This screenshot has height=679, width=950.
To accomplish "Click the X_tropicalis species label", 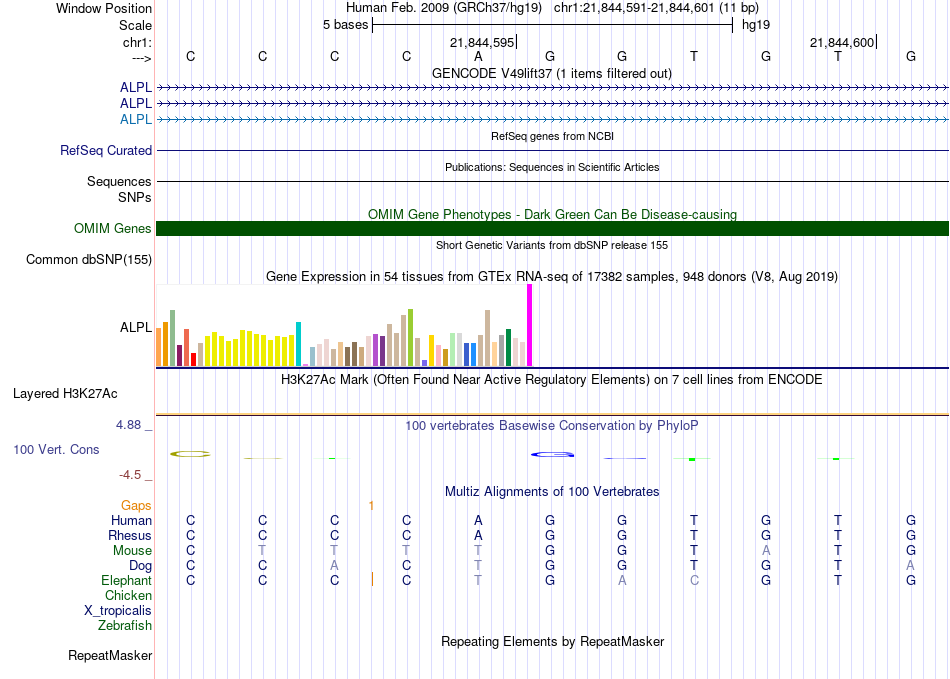I will coord(118,611).
